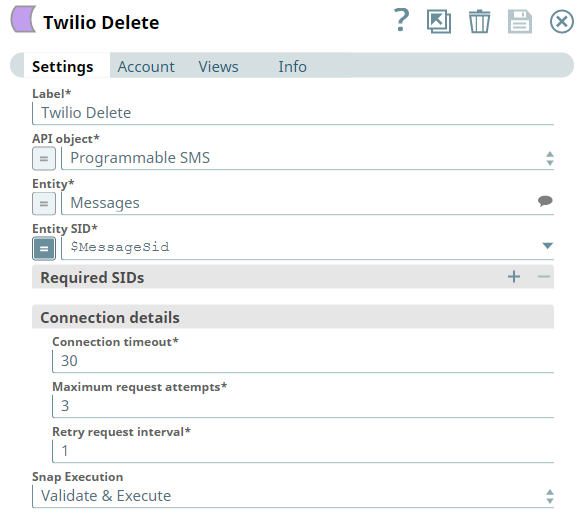This screenshot has height=517, width=582.
Task: Toggle expression mode for Entity field
Action: (44, 203)
